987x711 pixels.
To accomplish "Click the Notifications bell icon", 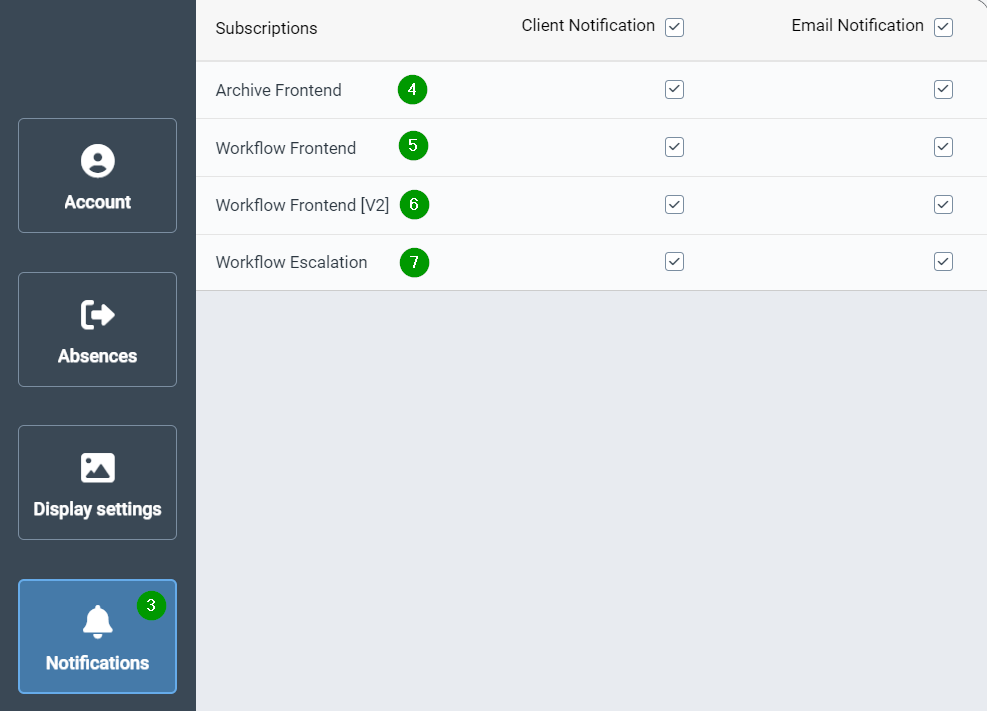I will pos(97,622).
